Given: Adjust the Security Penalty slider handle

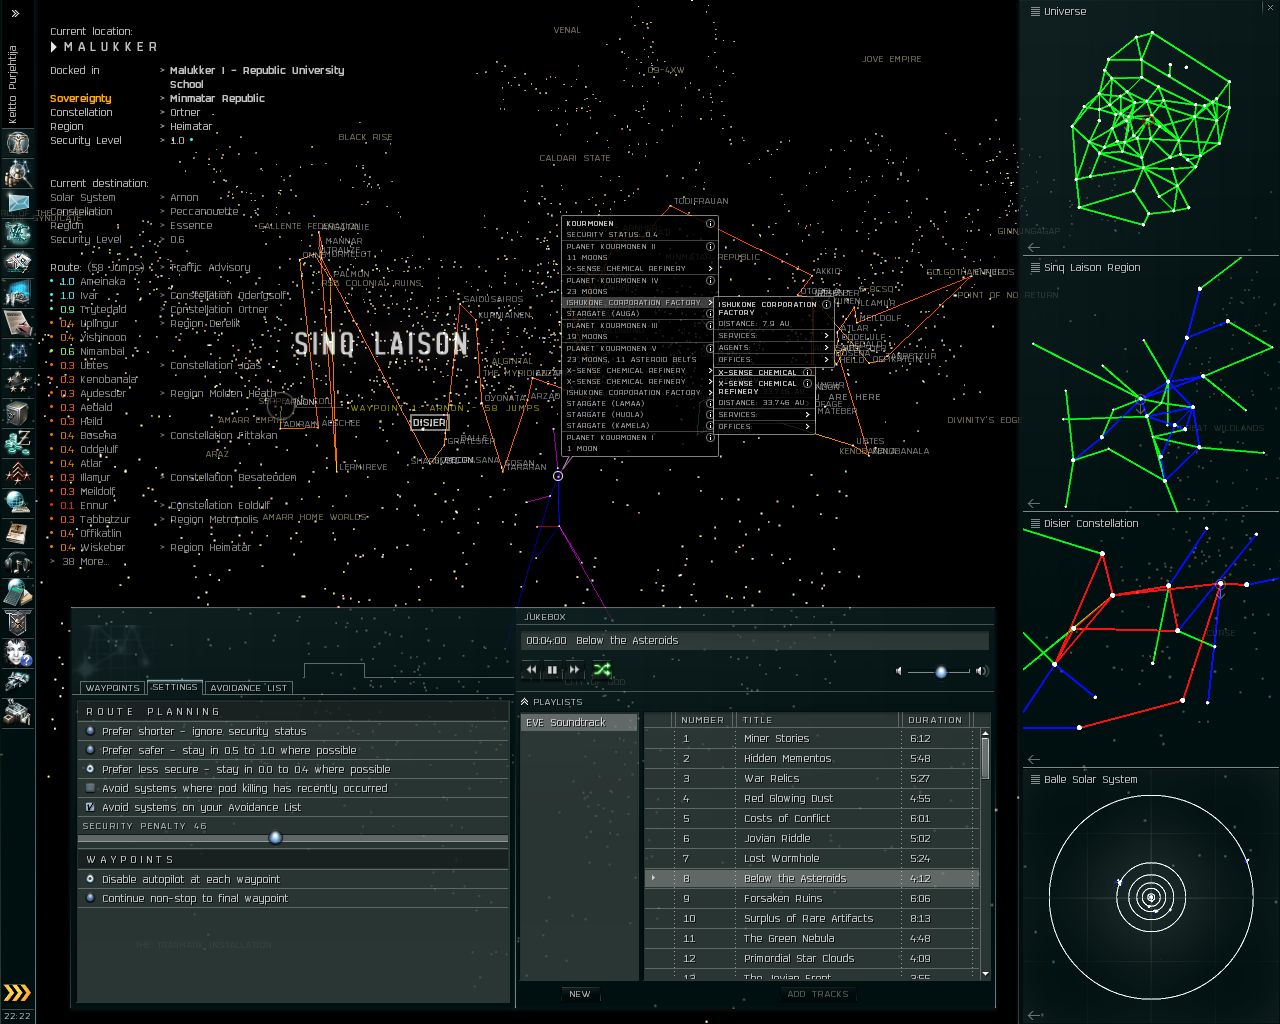Looking at the screenshot, I should point(276,838).
